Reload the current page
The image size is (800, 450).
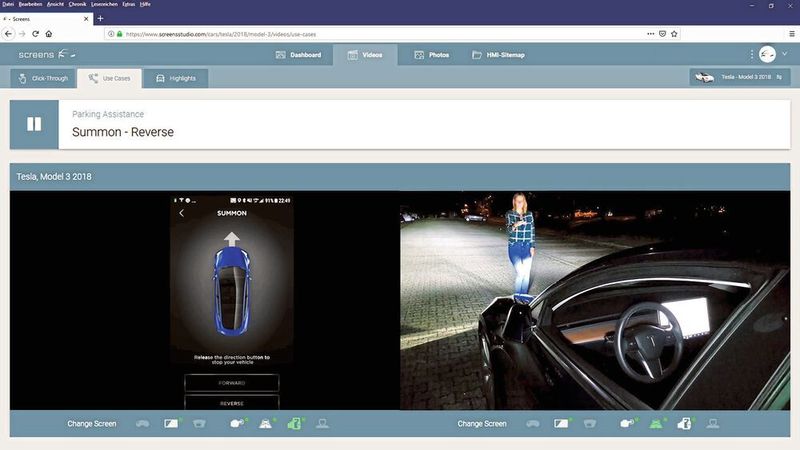[x=35, y=34]
